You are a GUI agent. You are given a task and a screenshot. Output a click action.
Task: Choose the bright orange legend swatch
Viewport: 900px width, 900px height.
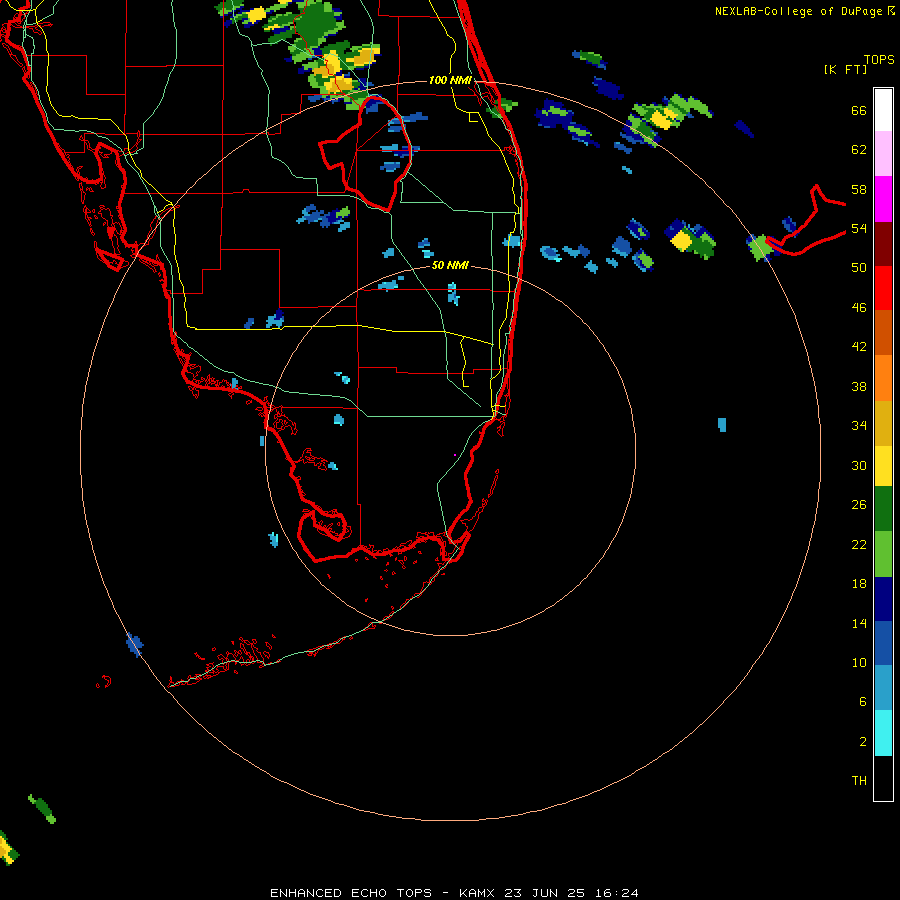click(x=883, y=378)
